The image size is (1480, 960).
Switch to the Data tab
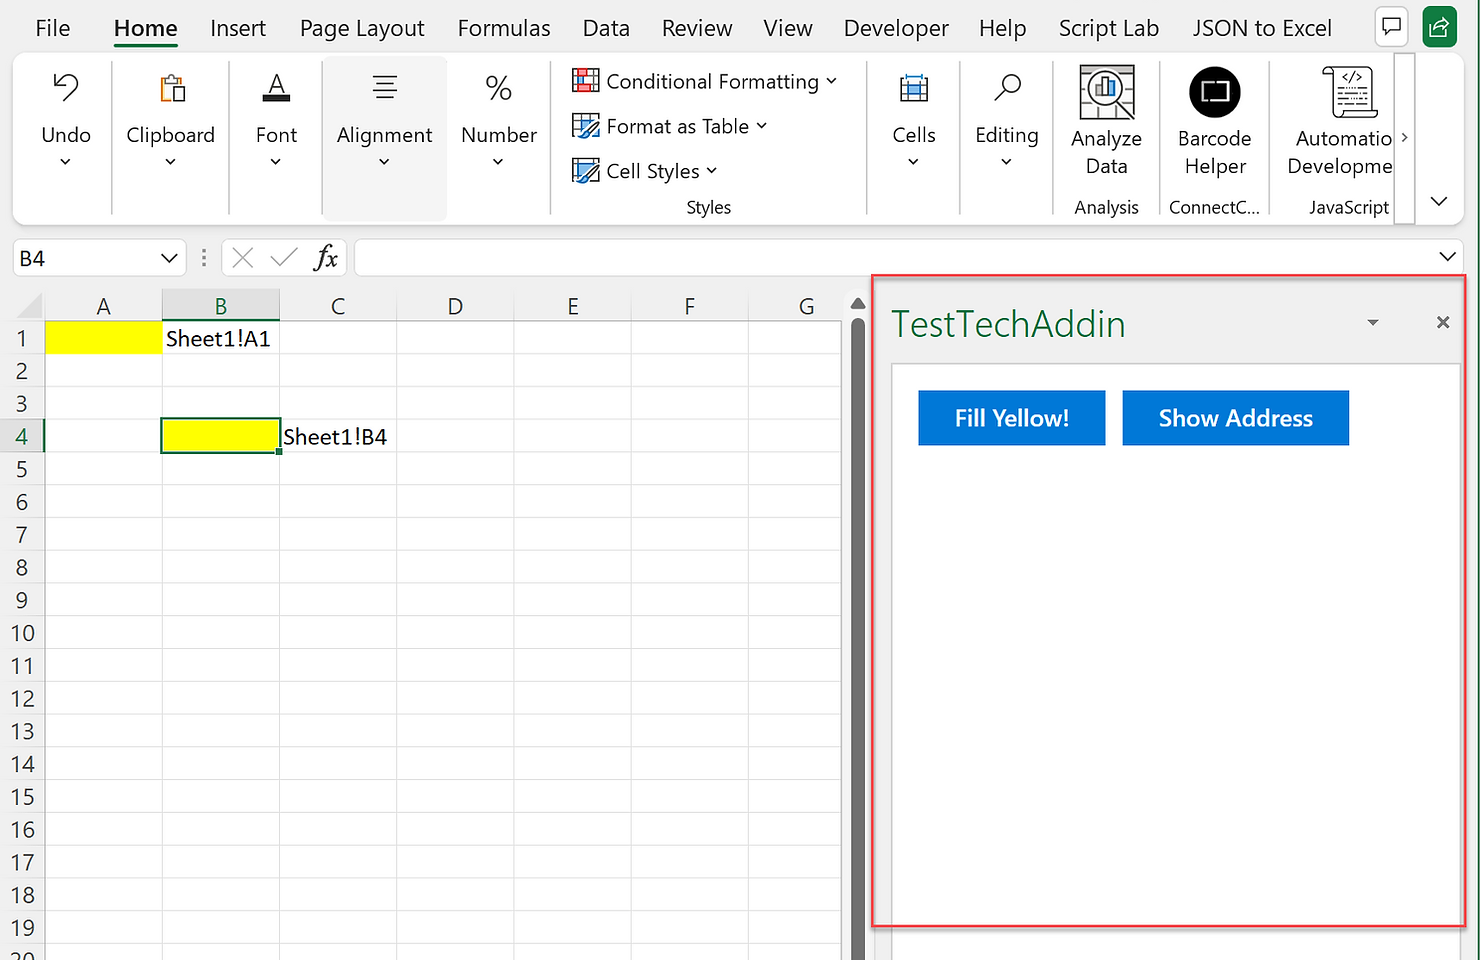tap(606, 28)
